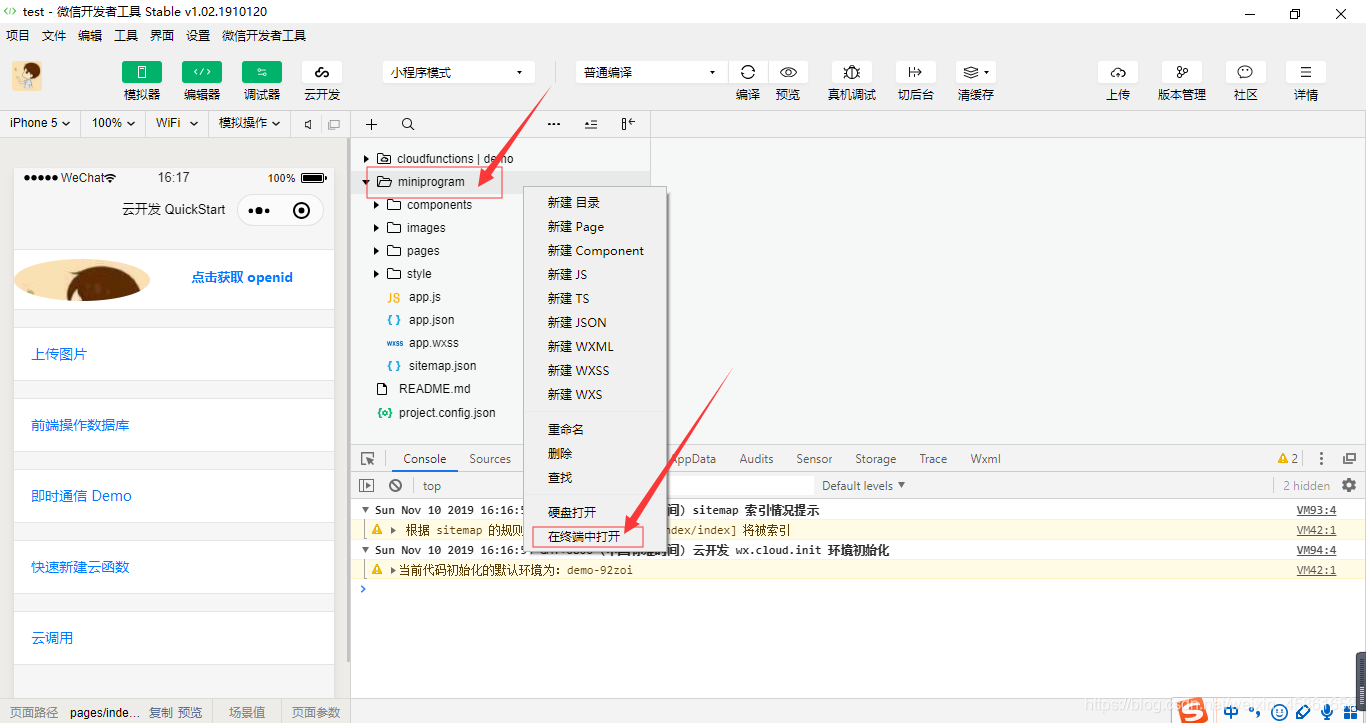Click 上传图片 link in simulator
The height and width of the screenshot is (723, 1366).
[x=59, y=354]
